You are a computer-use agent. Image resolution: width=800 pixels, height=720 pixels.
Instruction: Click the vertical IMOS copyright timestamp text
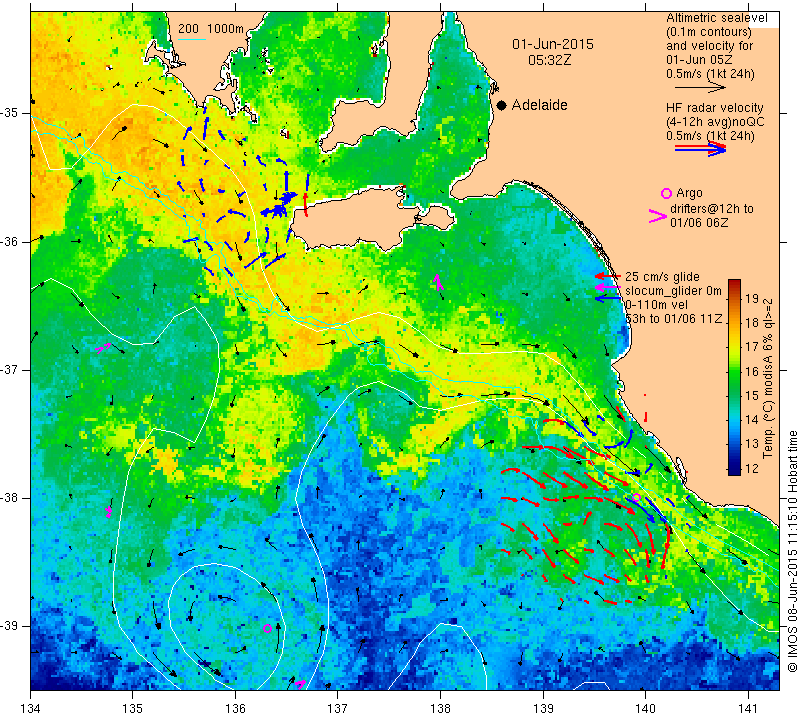tap(792, 551)
